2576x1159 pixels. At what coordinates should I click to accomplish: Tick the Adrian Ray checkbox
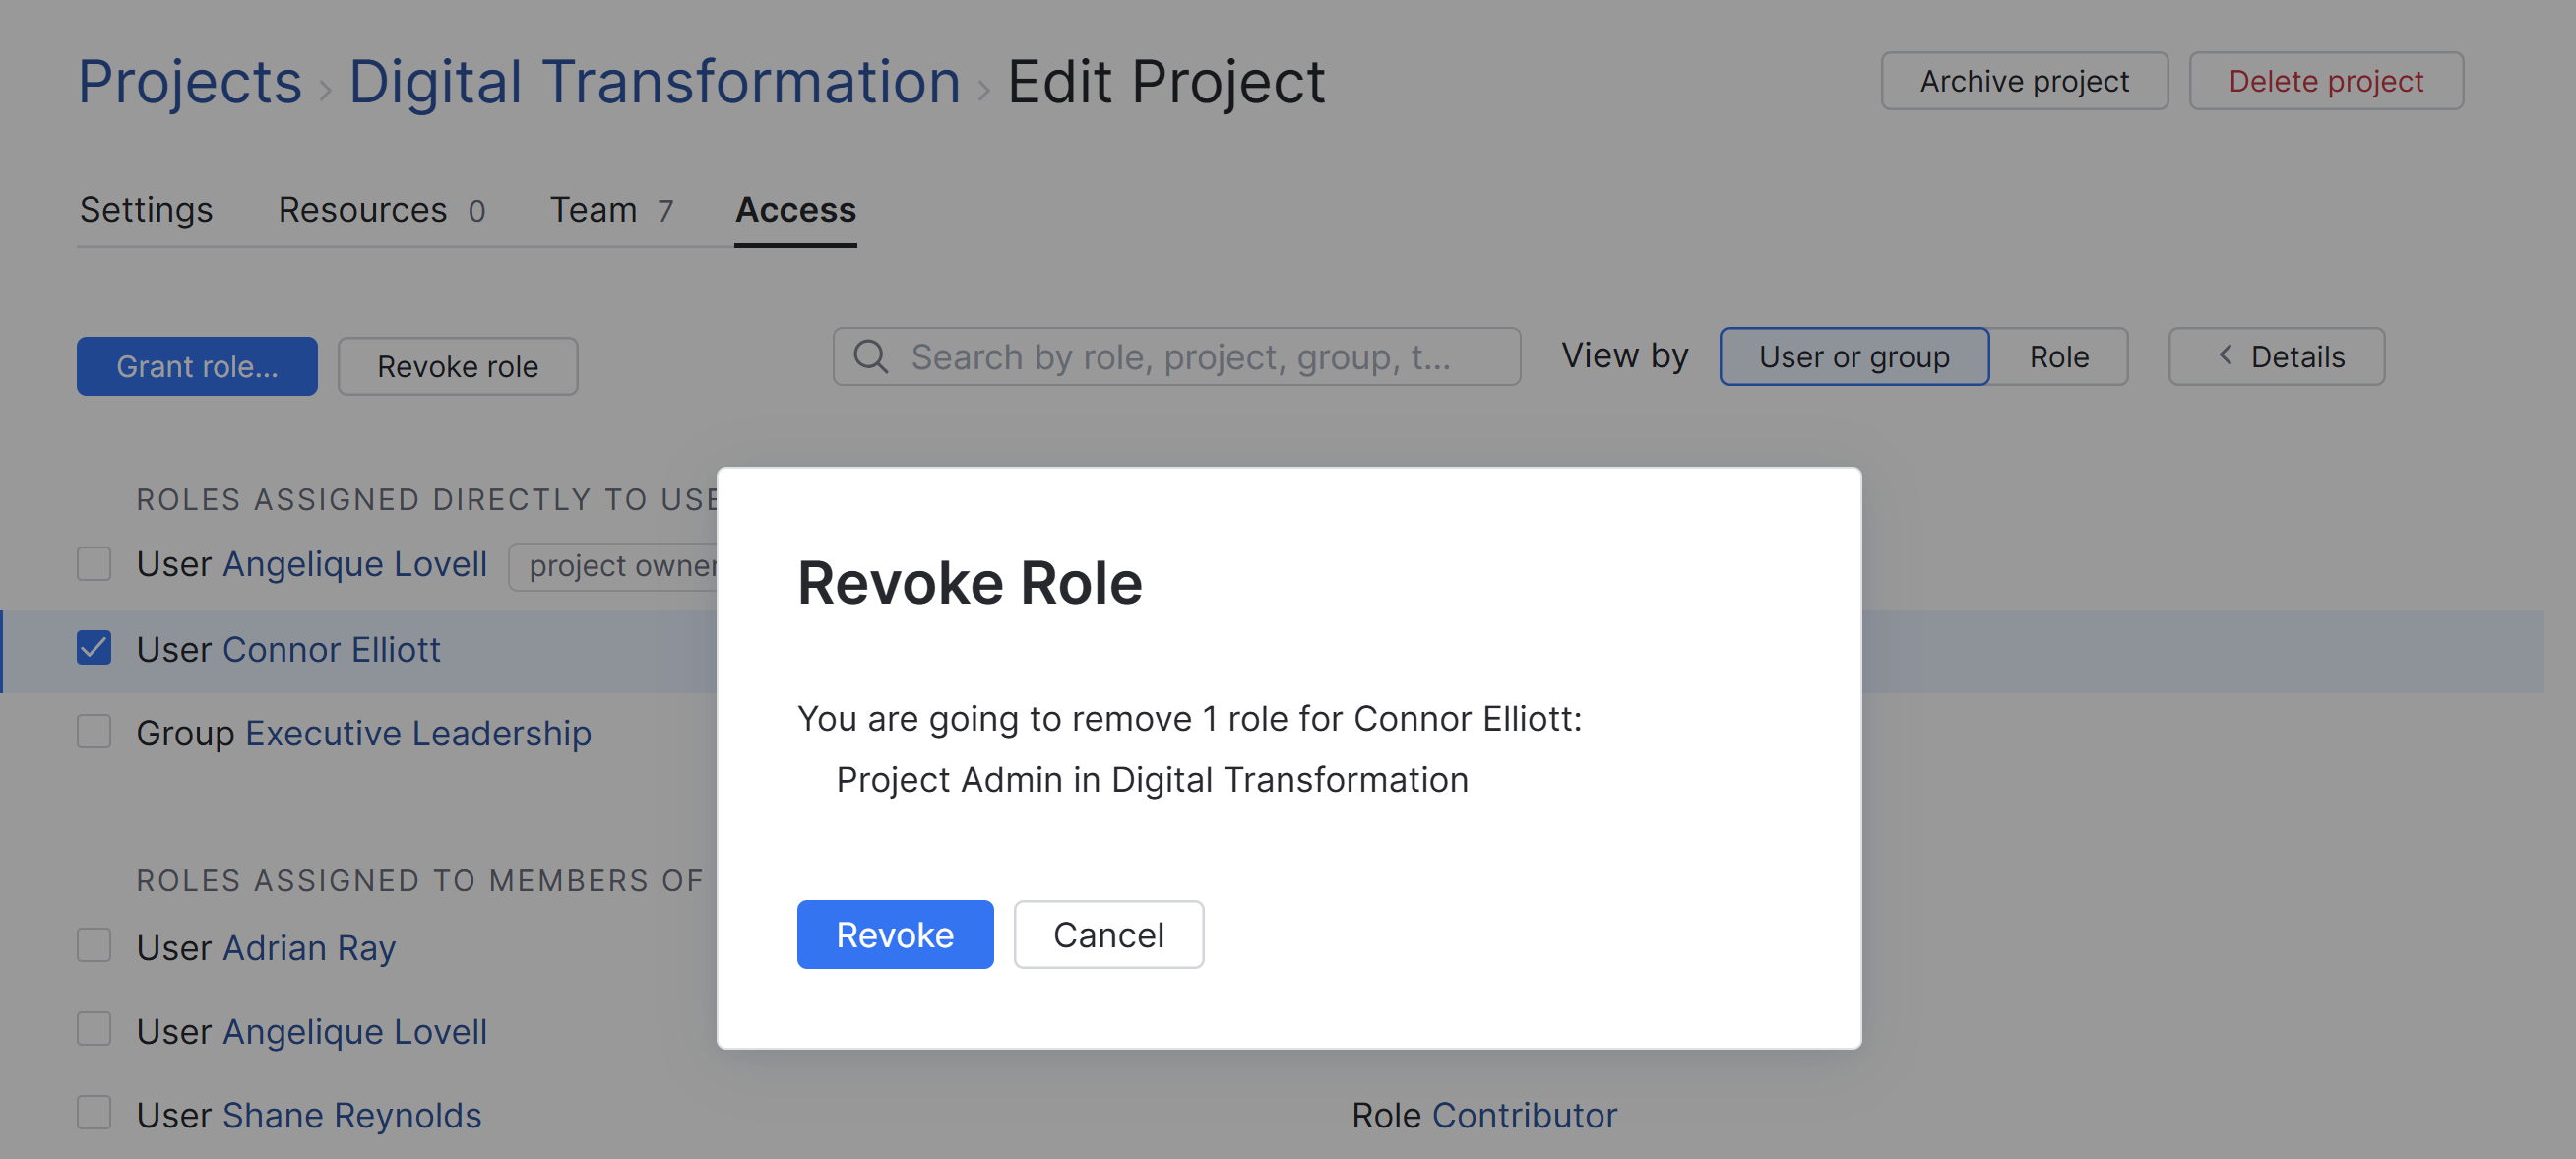tap(94, 946)
